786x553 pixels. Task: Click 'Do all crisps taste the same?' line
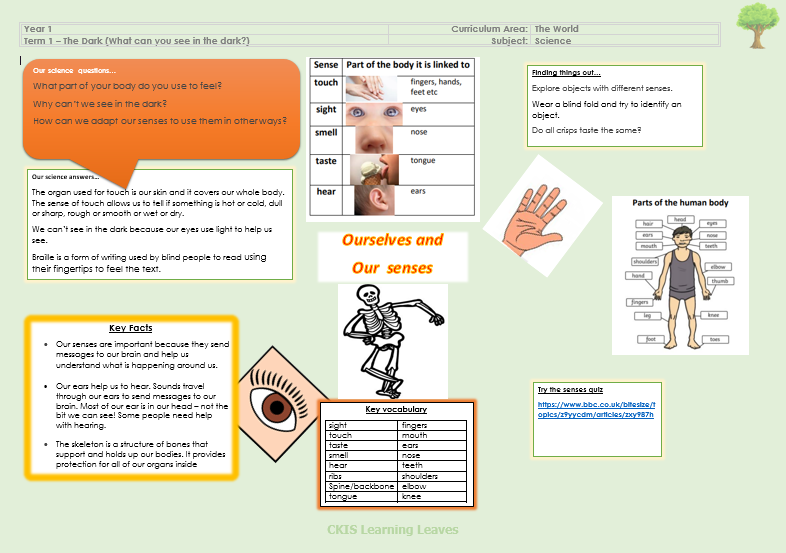(586, 130)
